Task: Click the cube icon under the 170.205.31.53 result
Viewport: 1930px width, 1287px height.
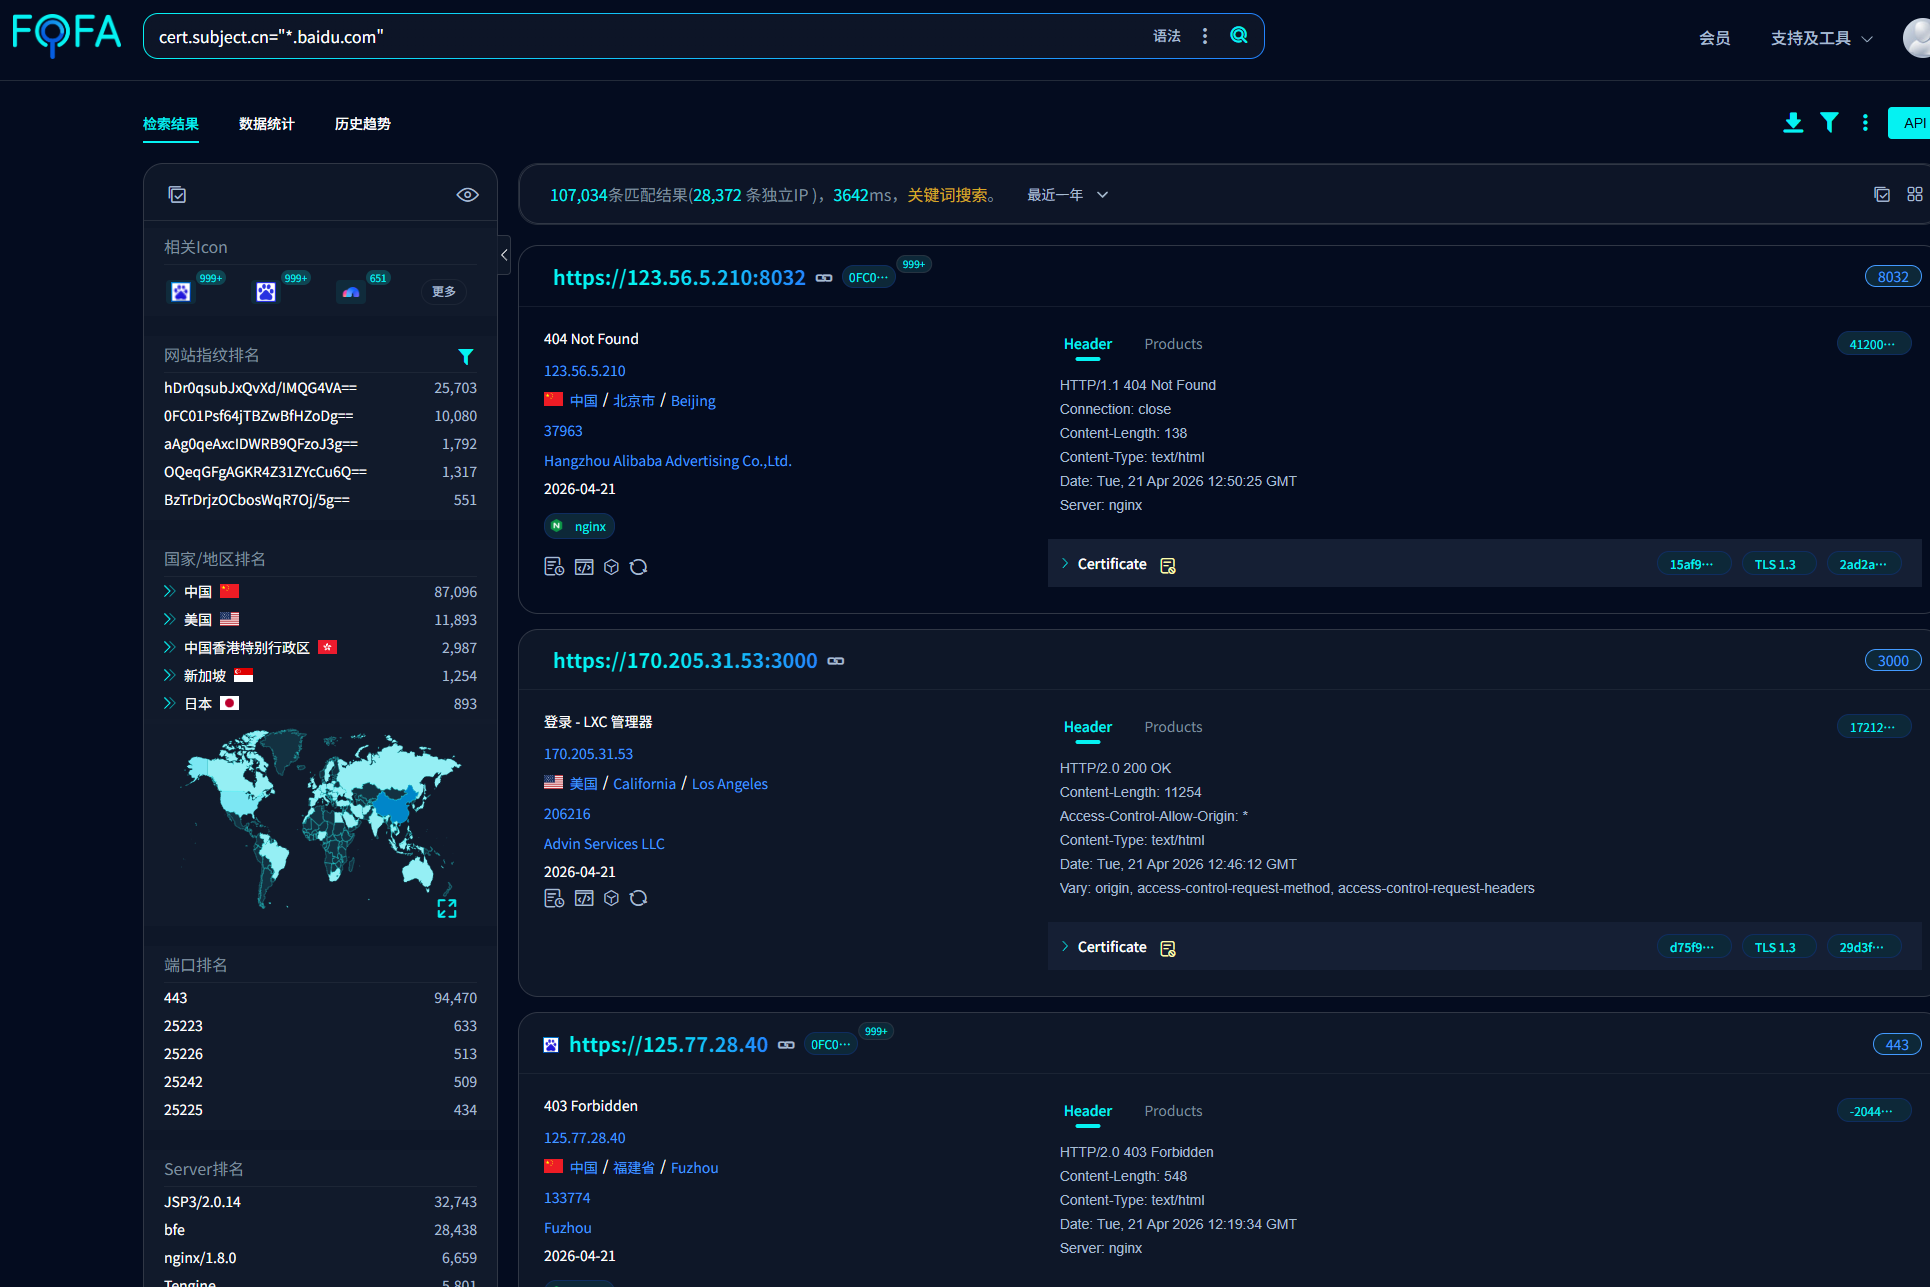Action: [x=611, y=898]
